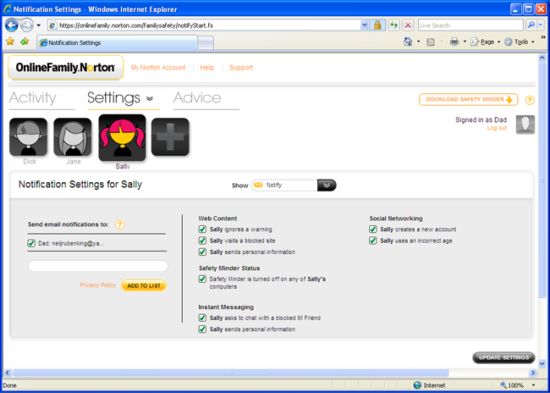Viewport: 550px width, 393px height.
Task: Open the recent pages dropdown arrow
Action: [x=39, y=26]
